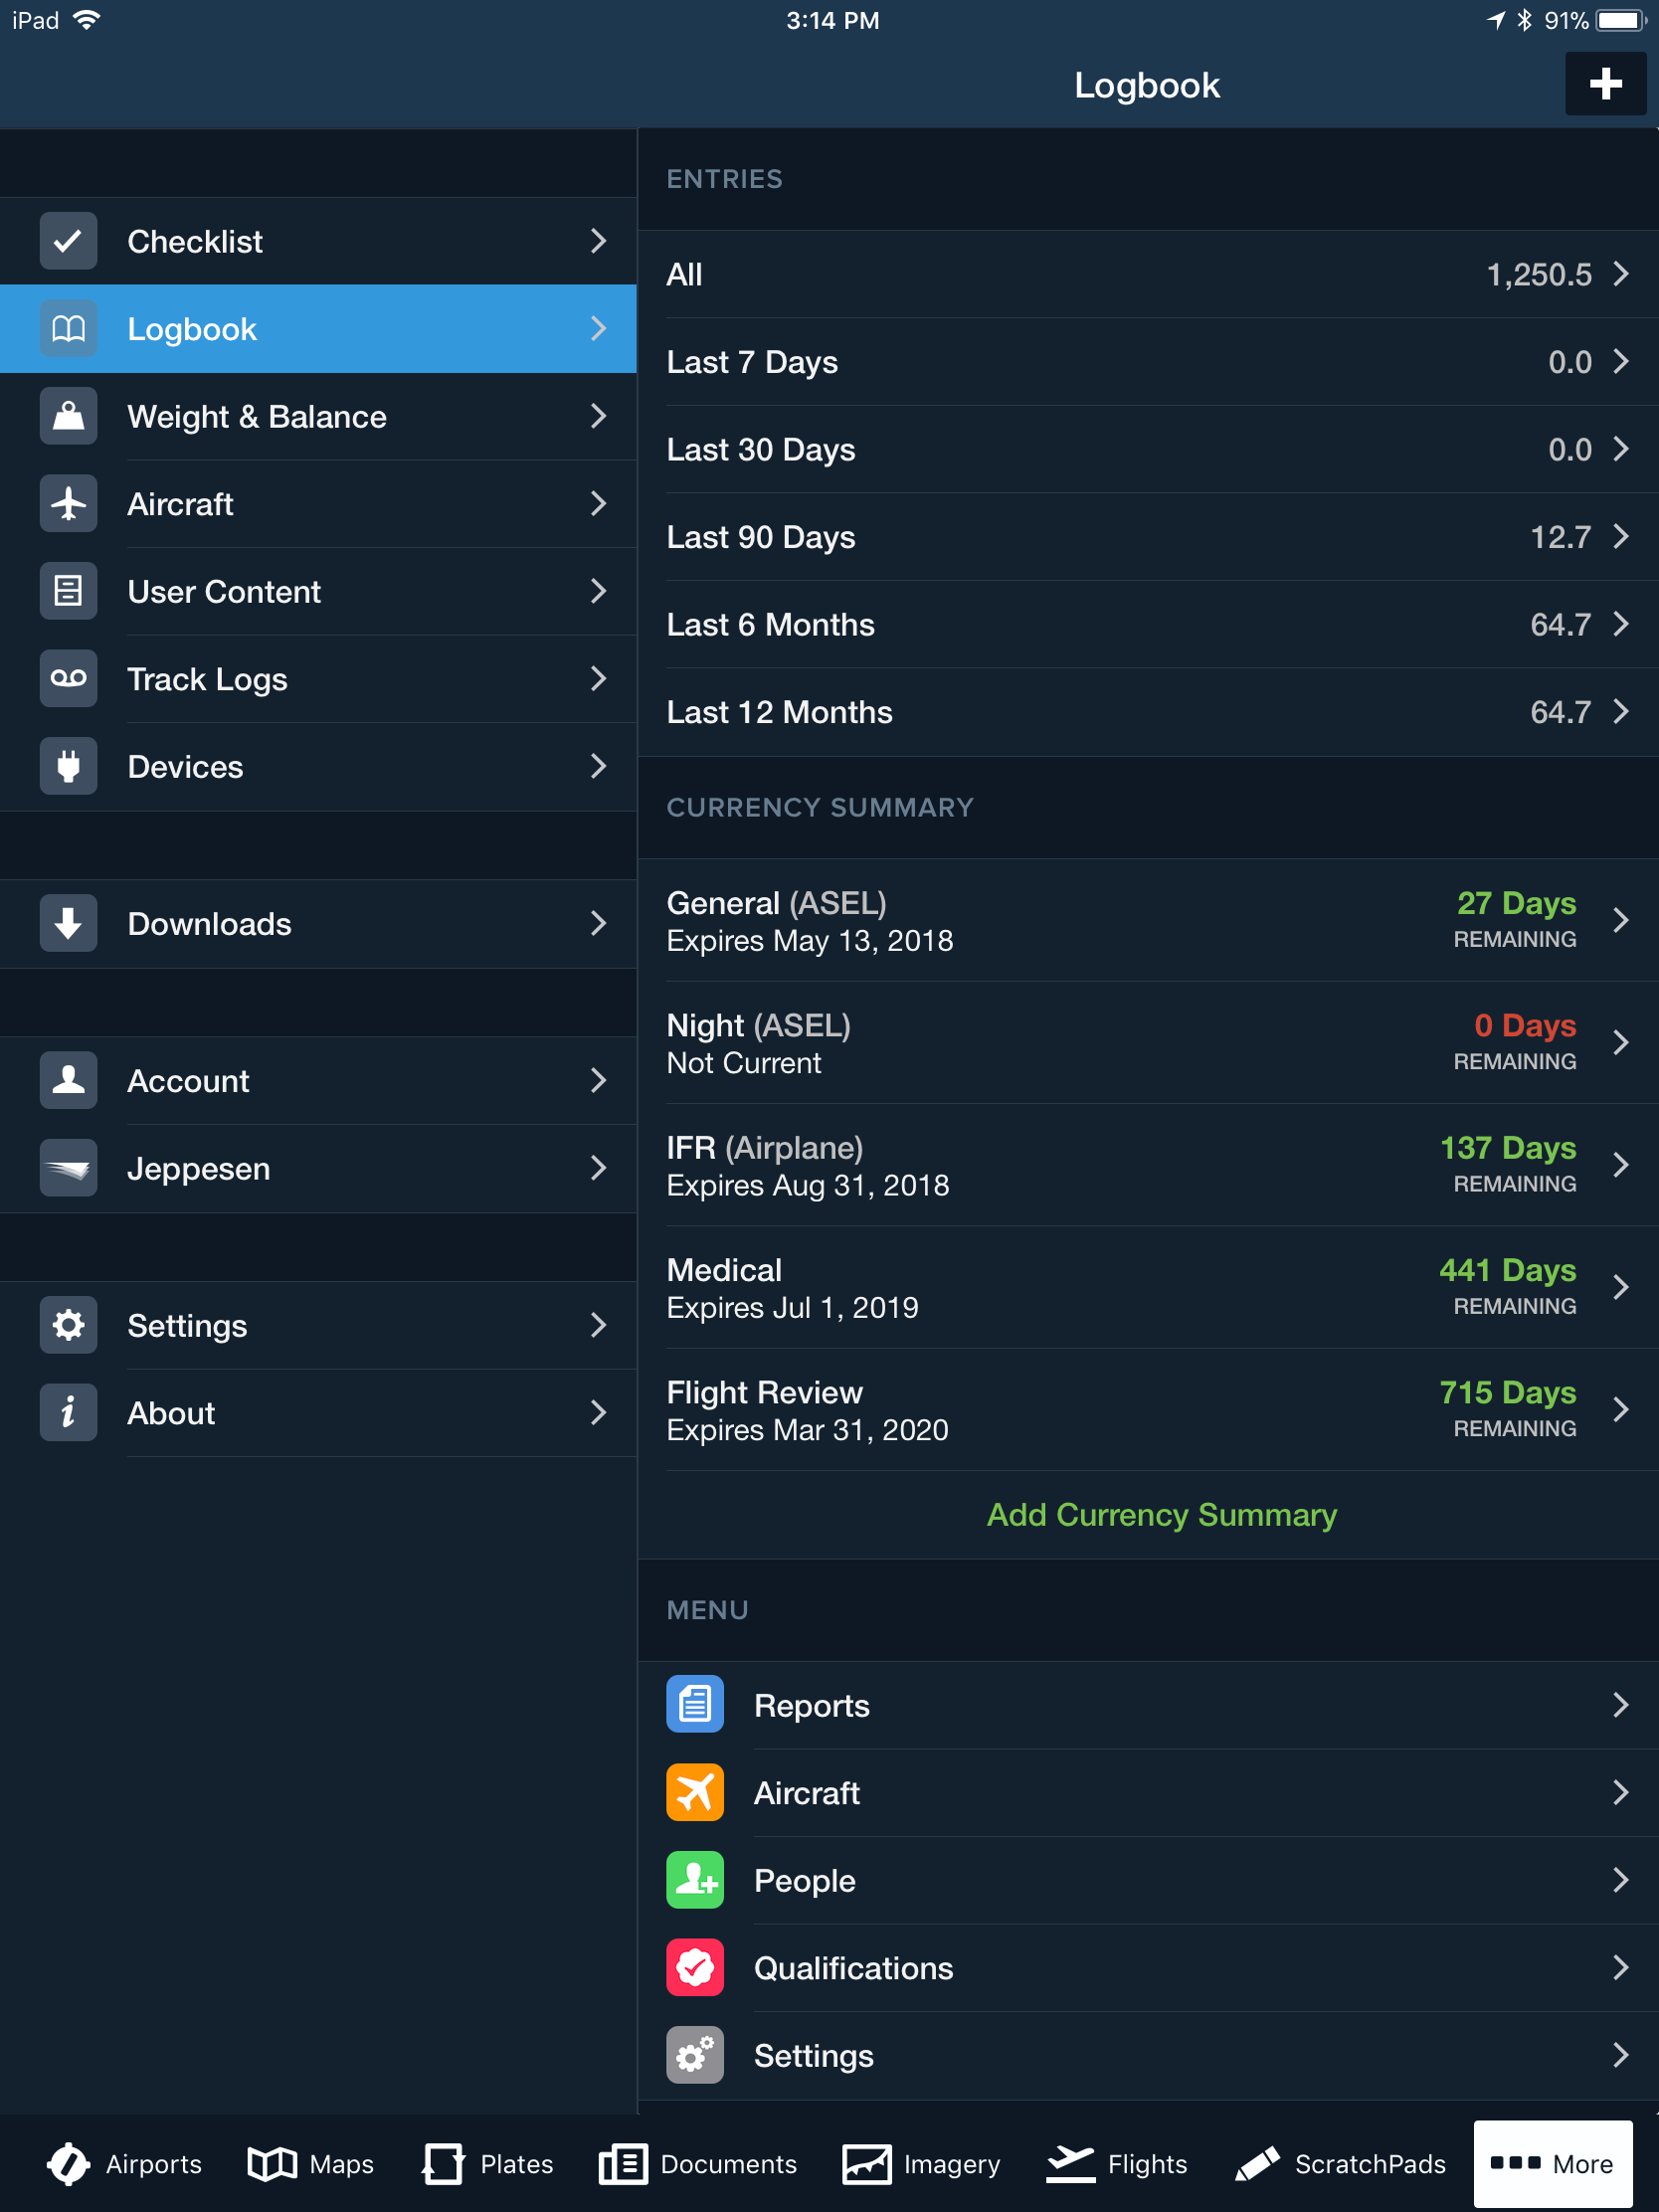Tap the blue Reports document icon
Screen dimensions: 1659x2212
coord(694,1704)
